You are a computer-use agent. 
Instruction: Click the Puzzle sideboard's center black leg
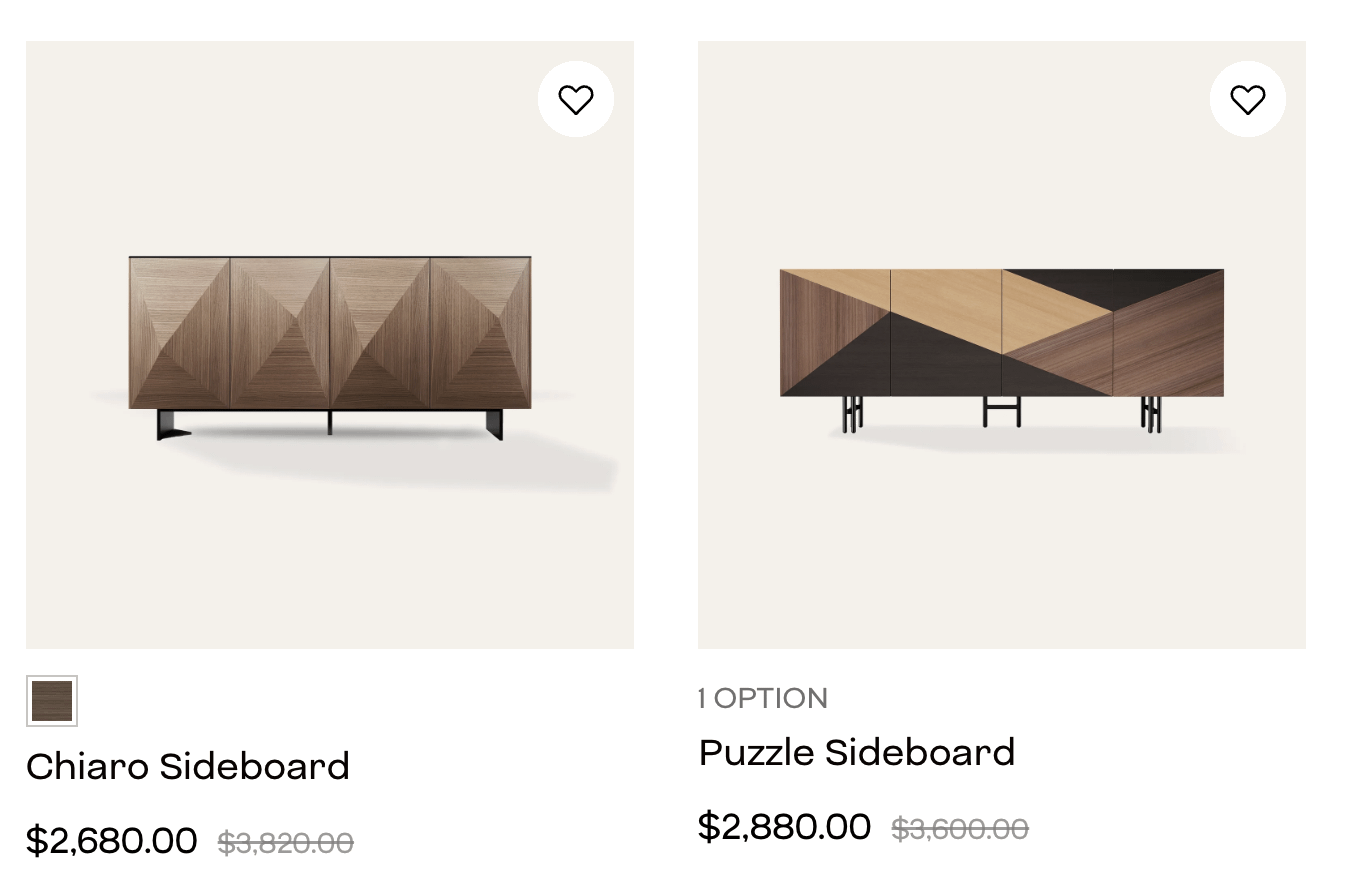tap(1001, 410)
